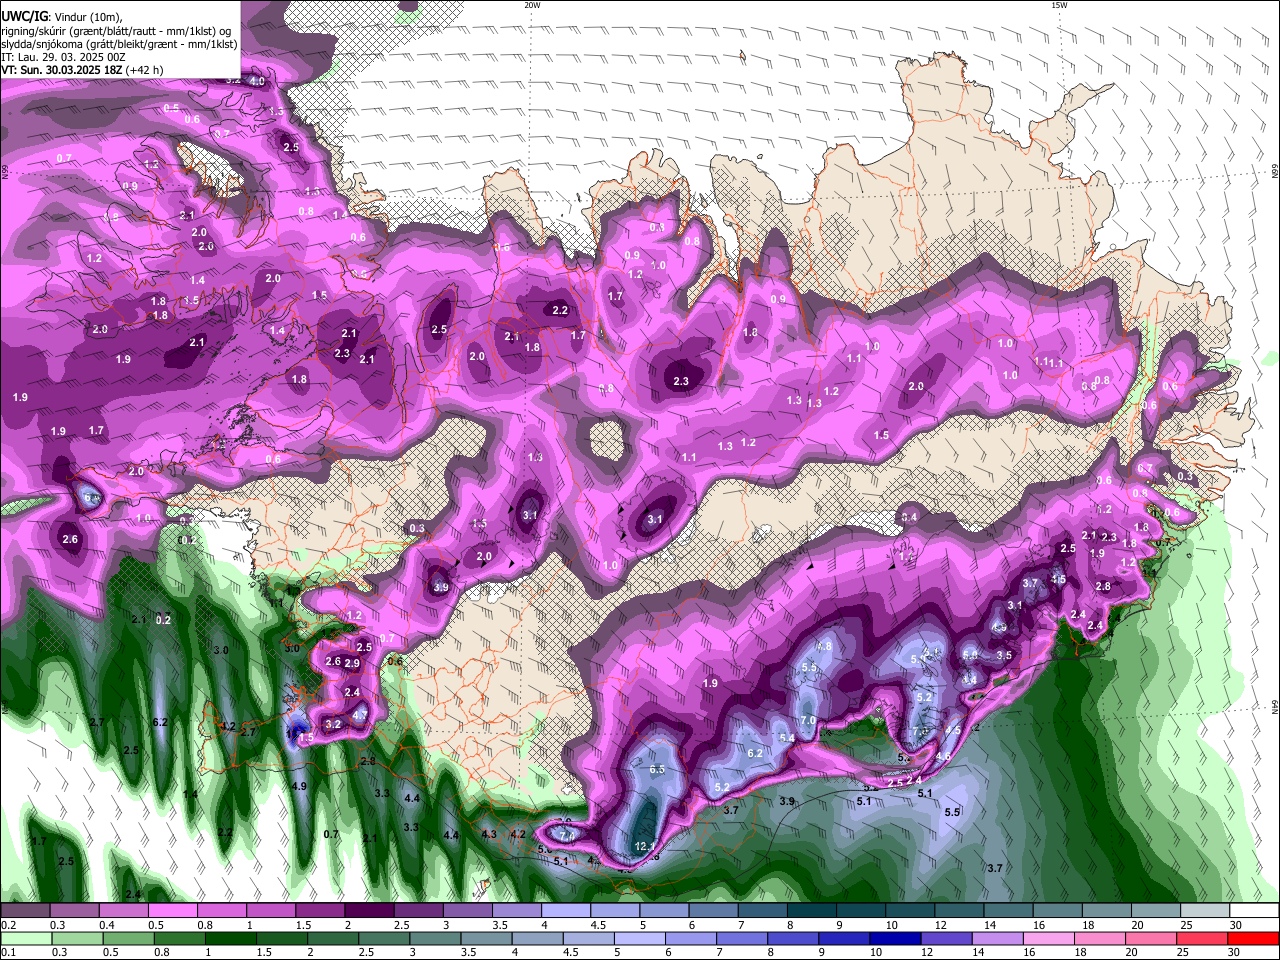
Task: Pick the lavender swatch between upper-scale 4 and 4.5
Action: point(565,911)
